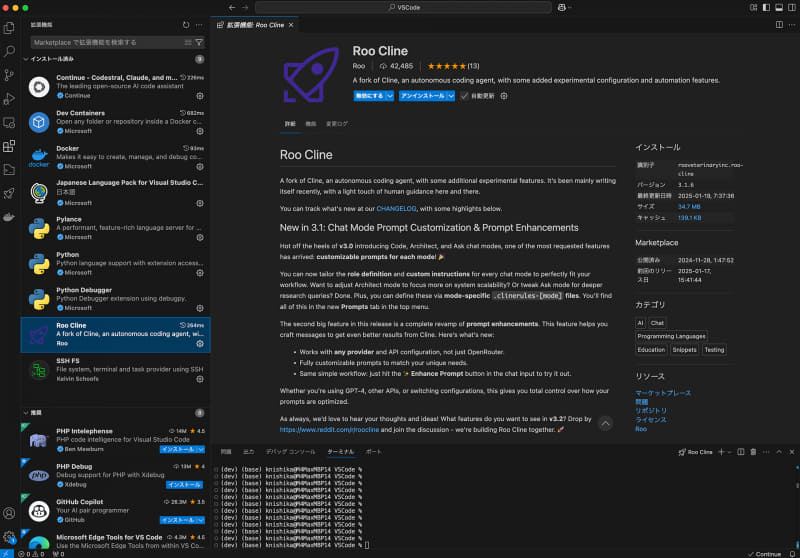
Task: Switch to the Debug Console panel tab
Action: (x=290, y=452)
